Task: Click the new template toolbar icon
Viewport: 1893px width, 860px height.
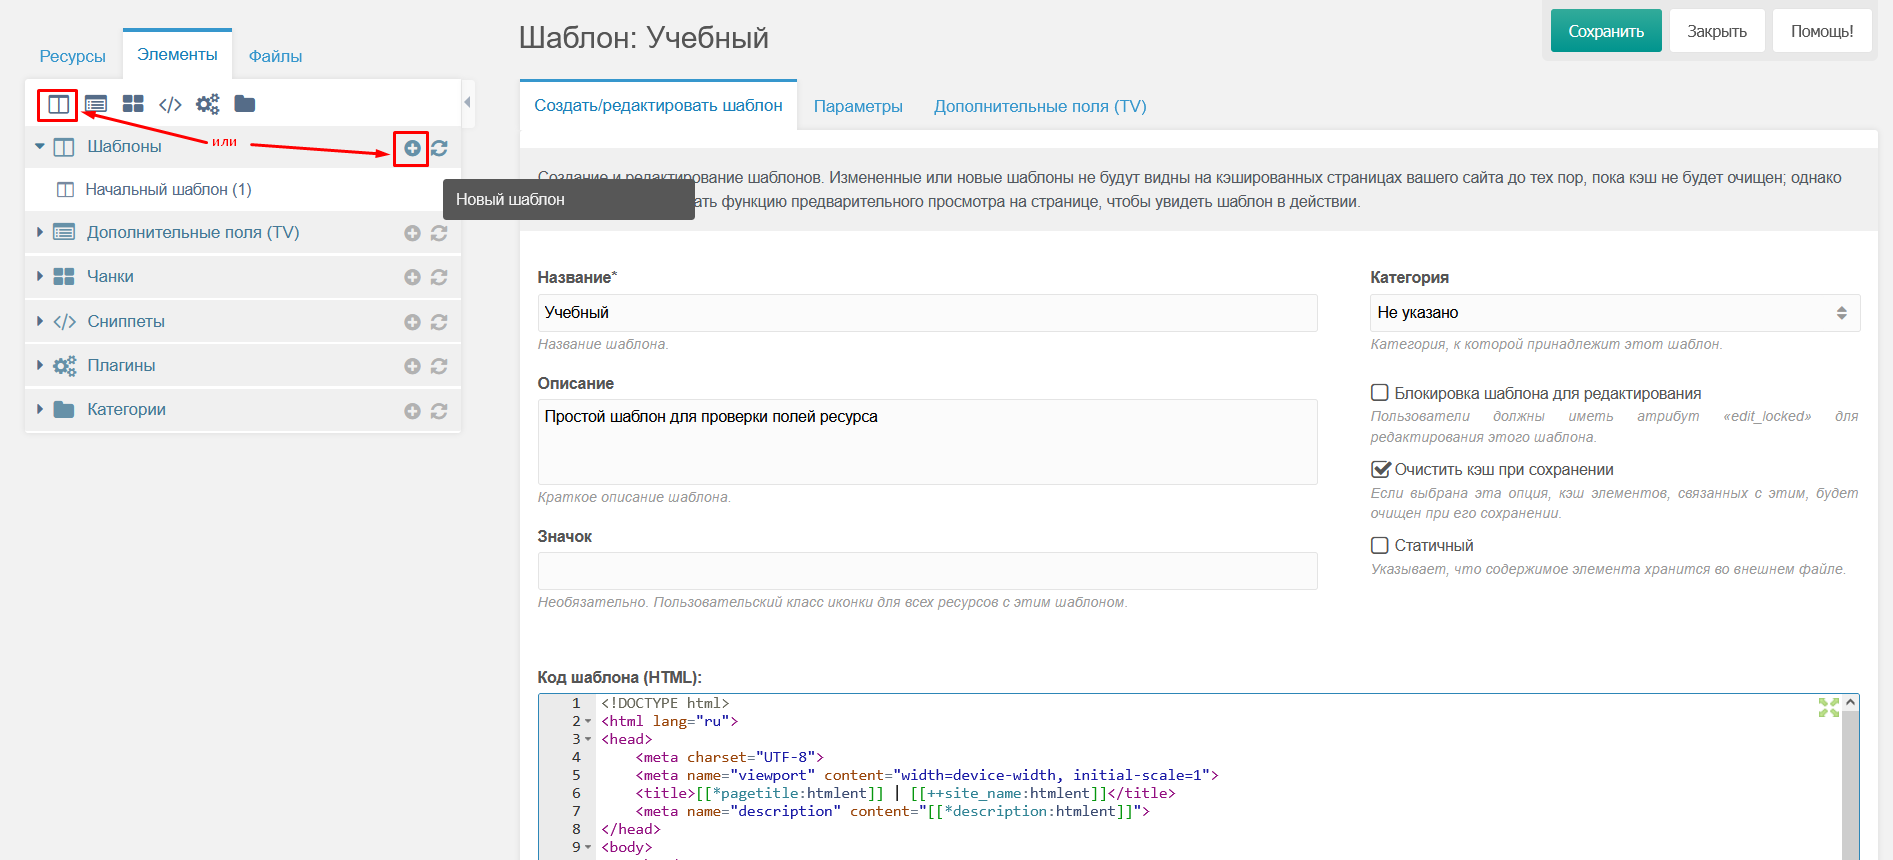Action: 58,104
